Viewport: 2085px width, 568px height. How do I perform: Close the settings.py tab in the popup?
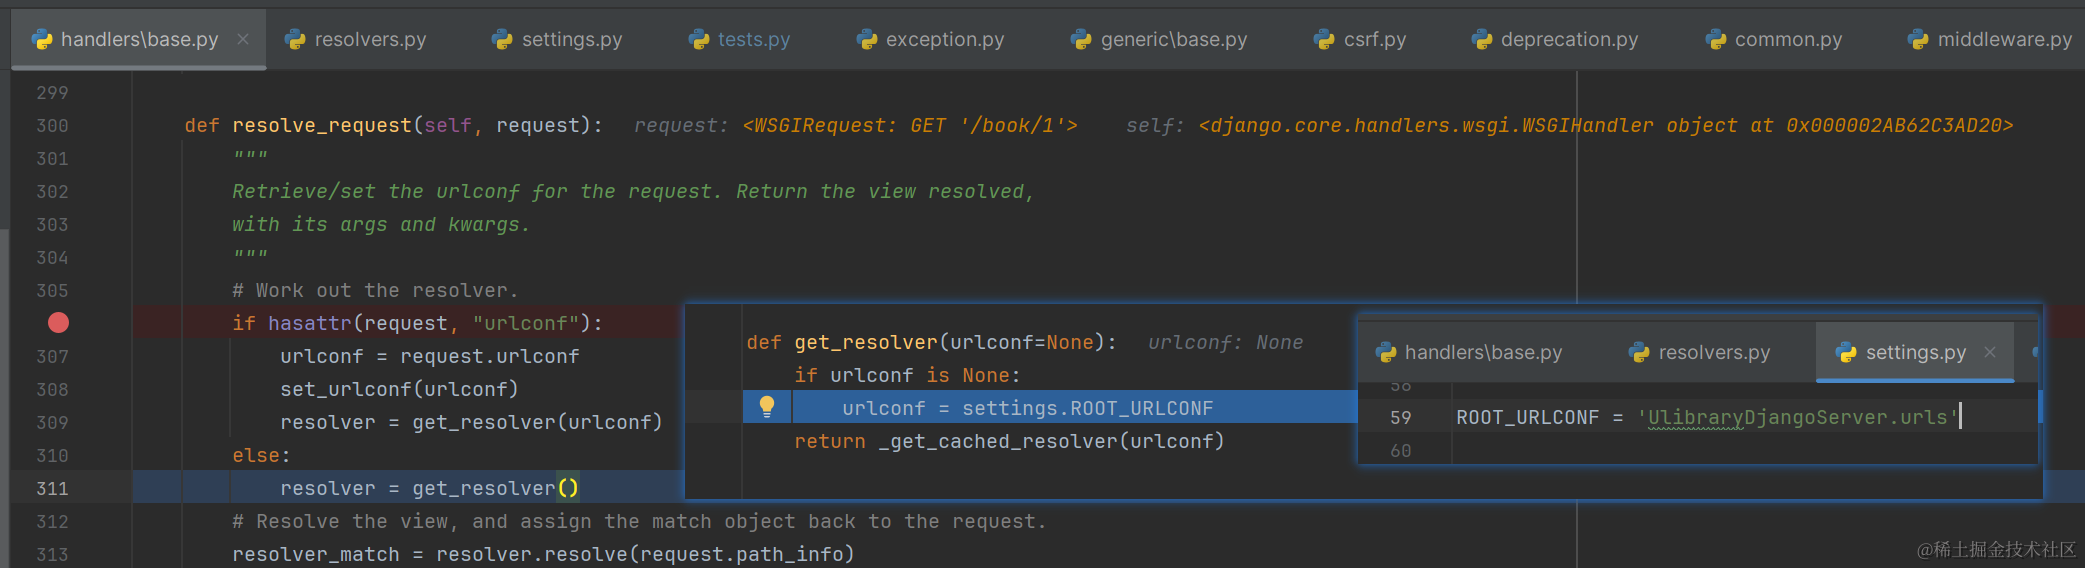pos(1990,352)
